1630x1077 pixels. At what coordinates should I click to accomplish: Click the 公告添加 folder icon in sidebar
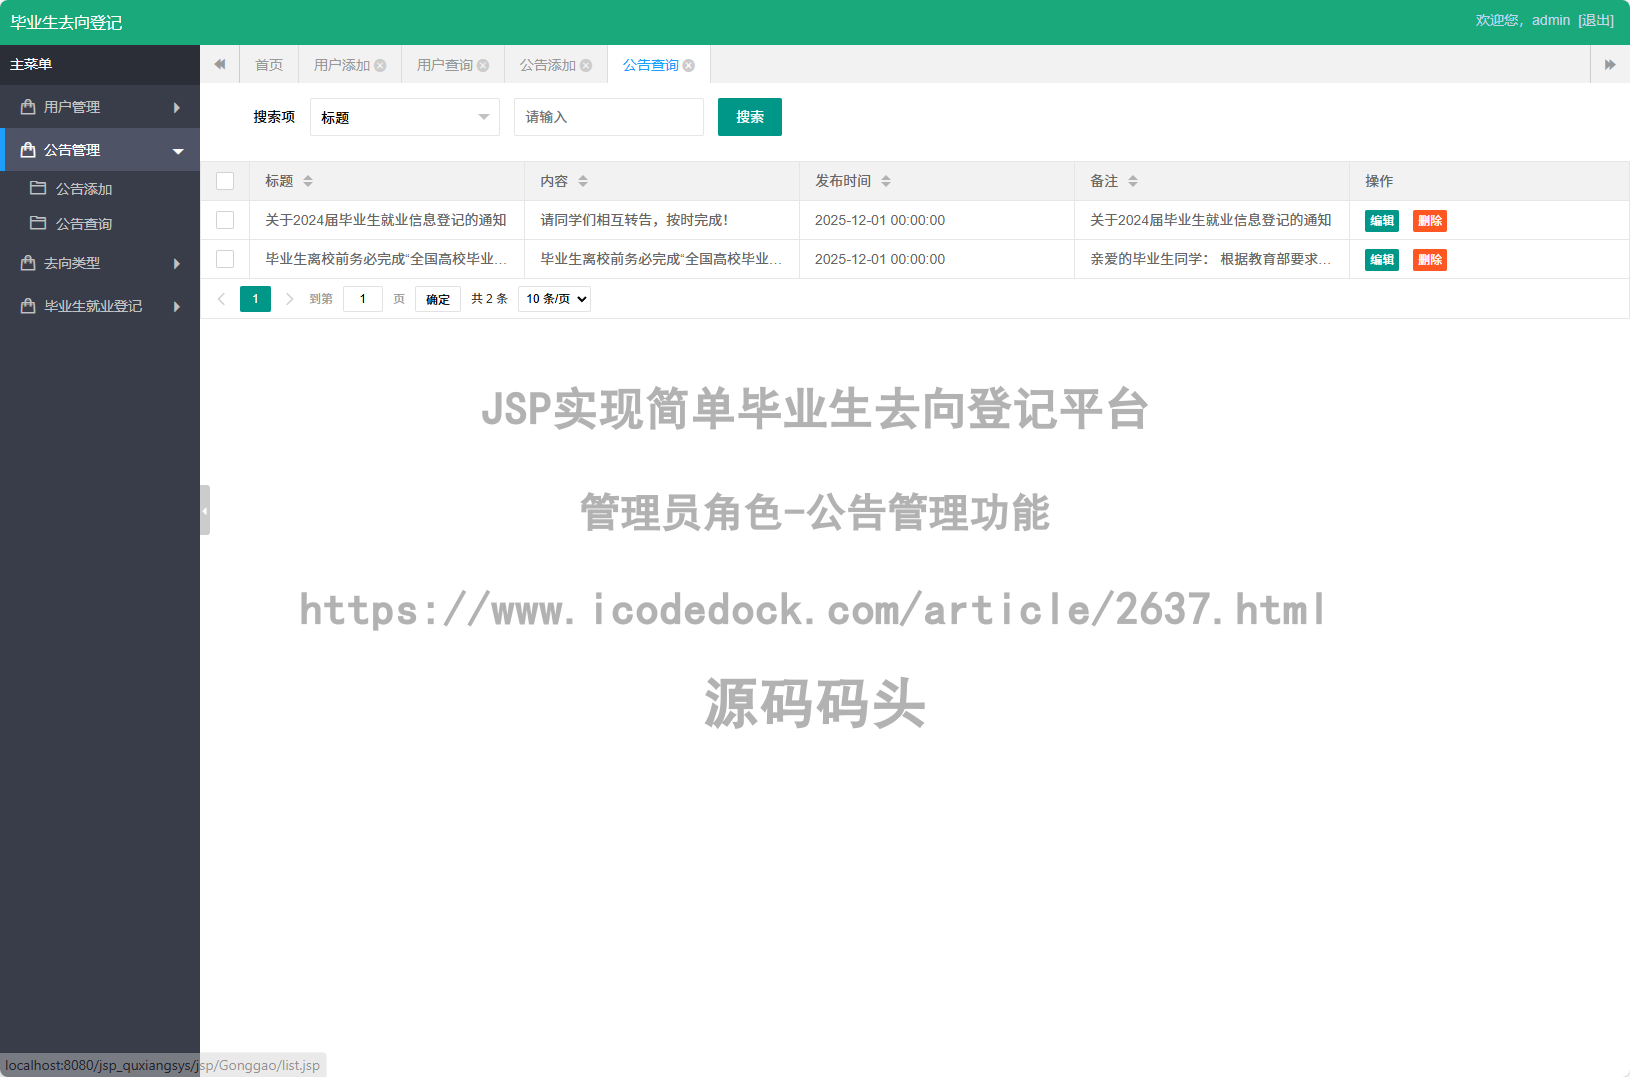pyautogui.click(x=37, y=188)
